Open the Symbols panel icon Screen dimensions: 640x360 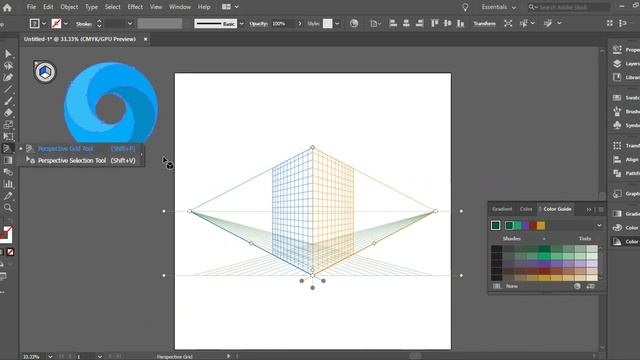tap(617, 125)
